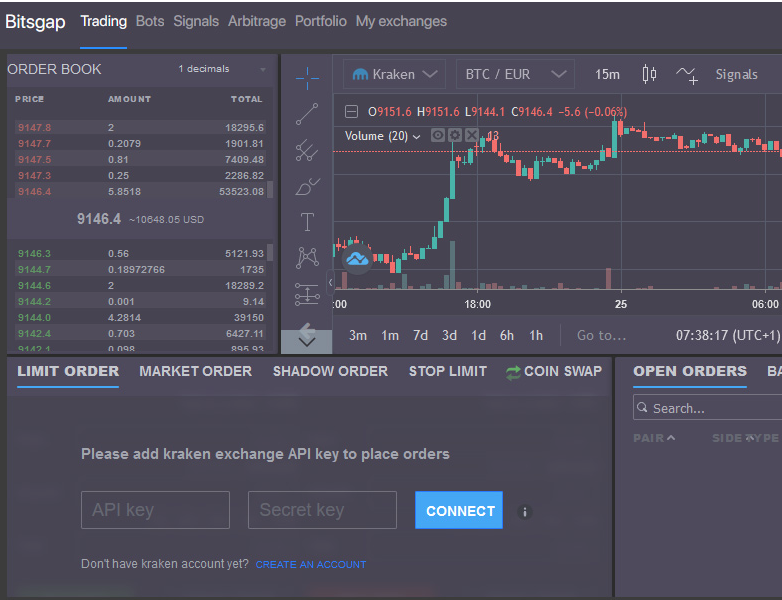
Task: Select the MARKET ORDER tab
Action: pos(196,372)
